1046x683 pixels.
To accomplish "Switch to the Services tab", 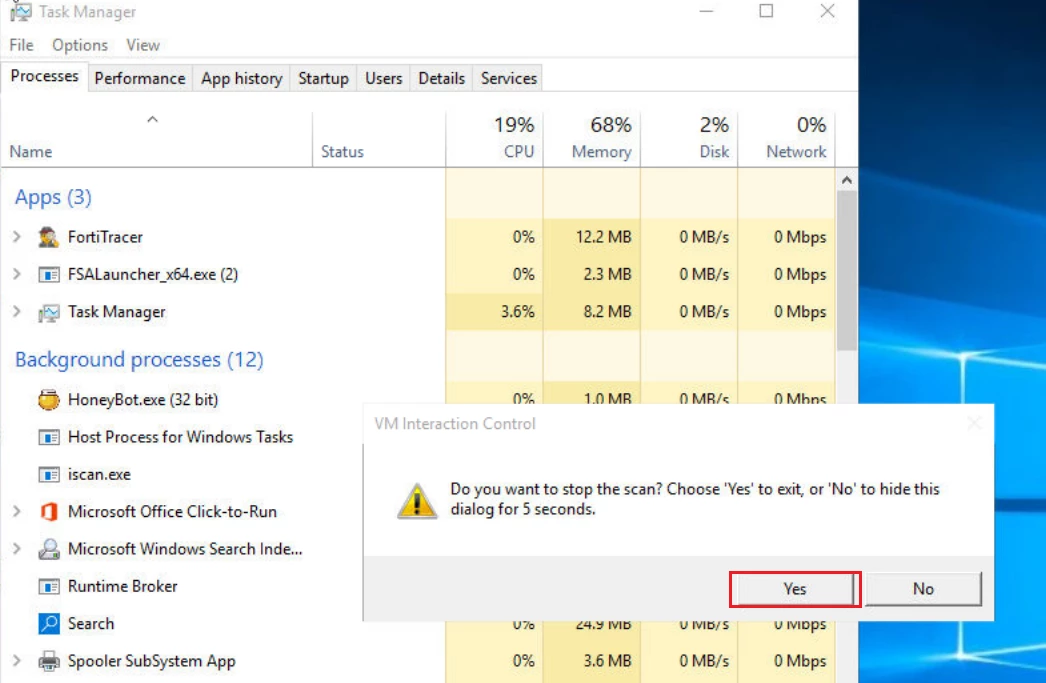I will (509, 78).
